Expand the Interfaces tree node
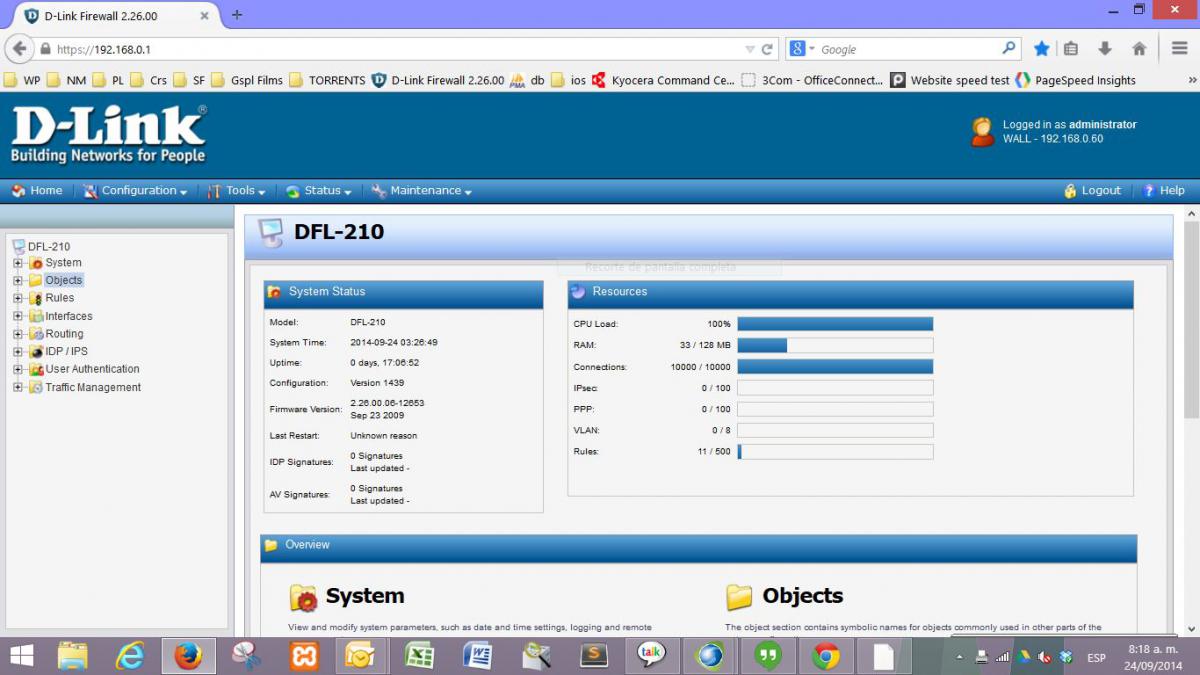The width and height of the screenshot is (1200, 675). click(17, 316)
